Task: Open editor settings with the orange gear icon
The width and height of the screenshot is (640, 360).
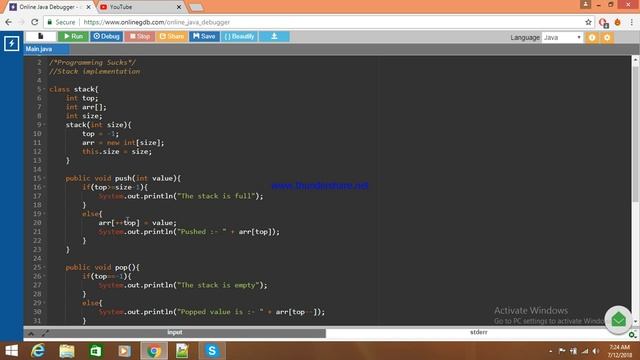Action: pos(607,38)
